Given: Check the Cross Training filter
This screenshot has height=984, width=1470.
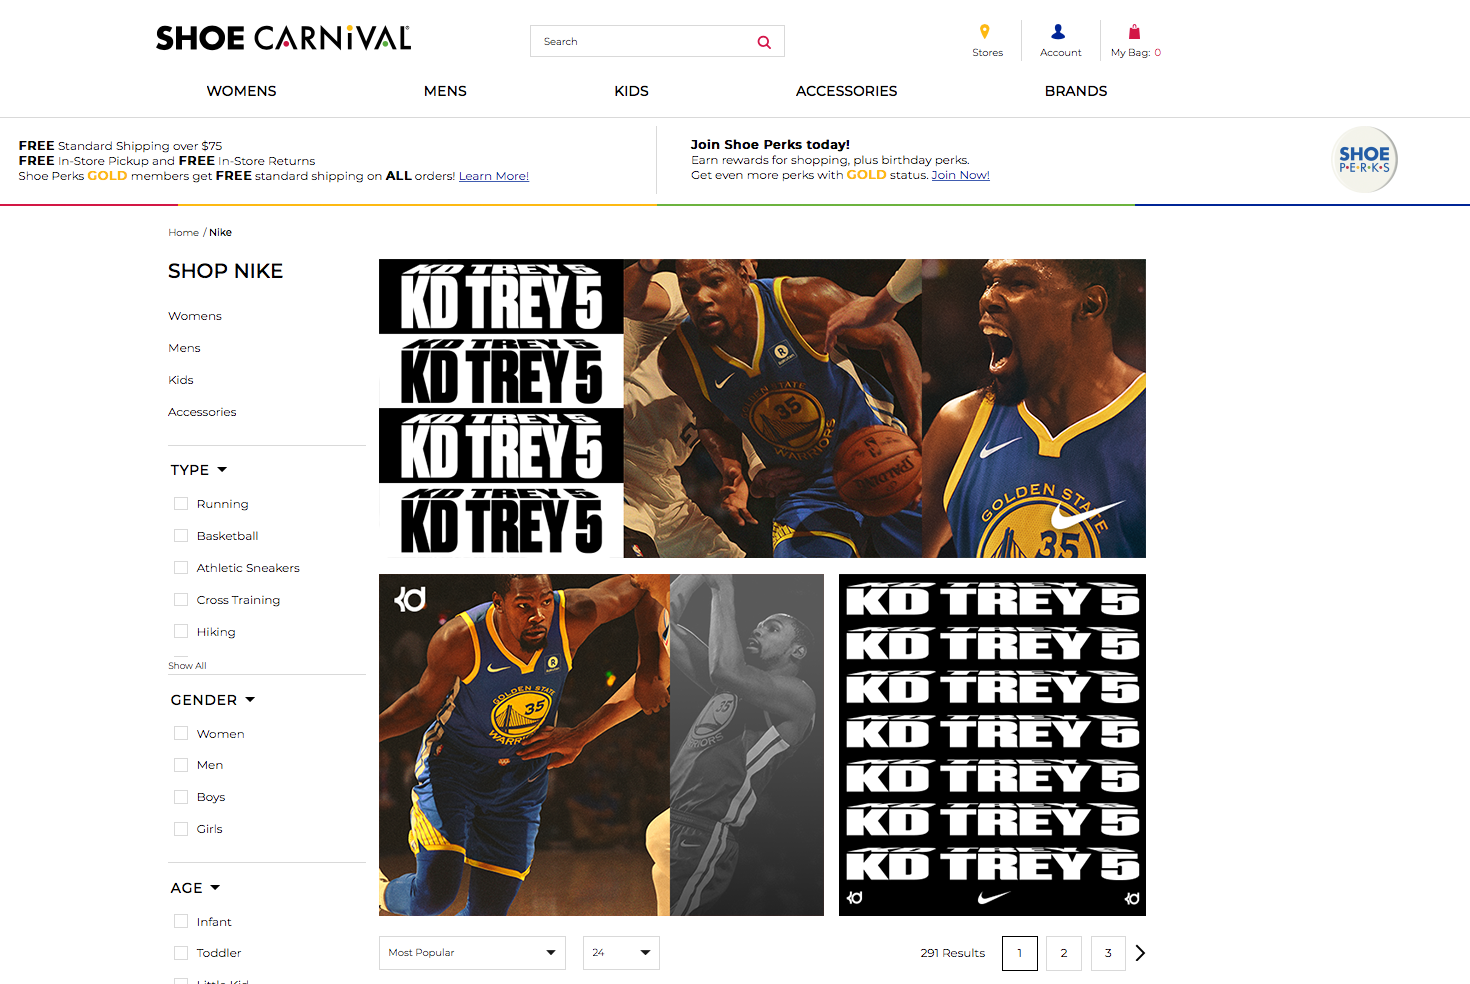Looking at the screenshot, I should (x=181, y=600).
